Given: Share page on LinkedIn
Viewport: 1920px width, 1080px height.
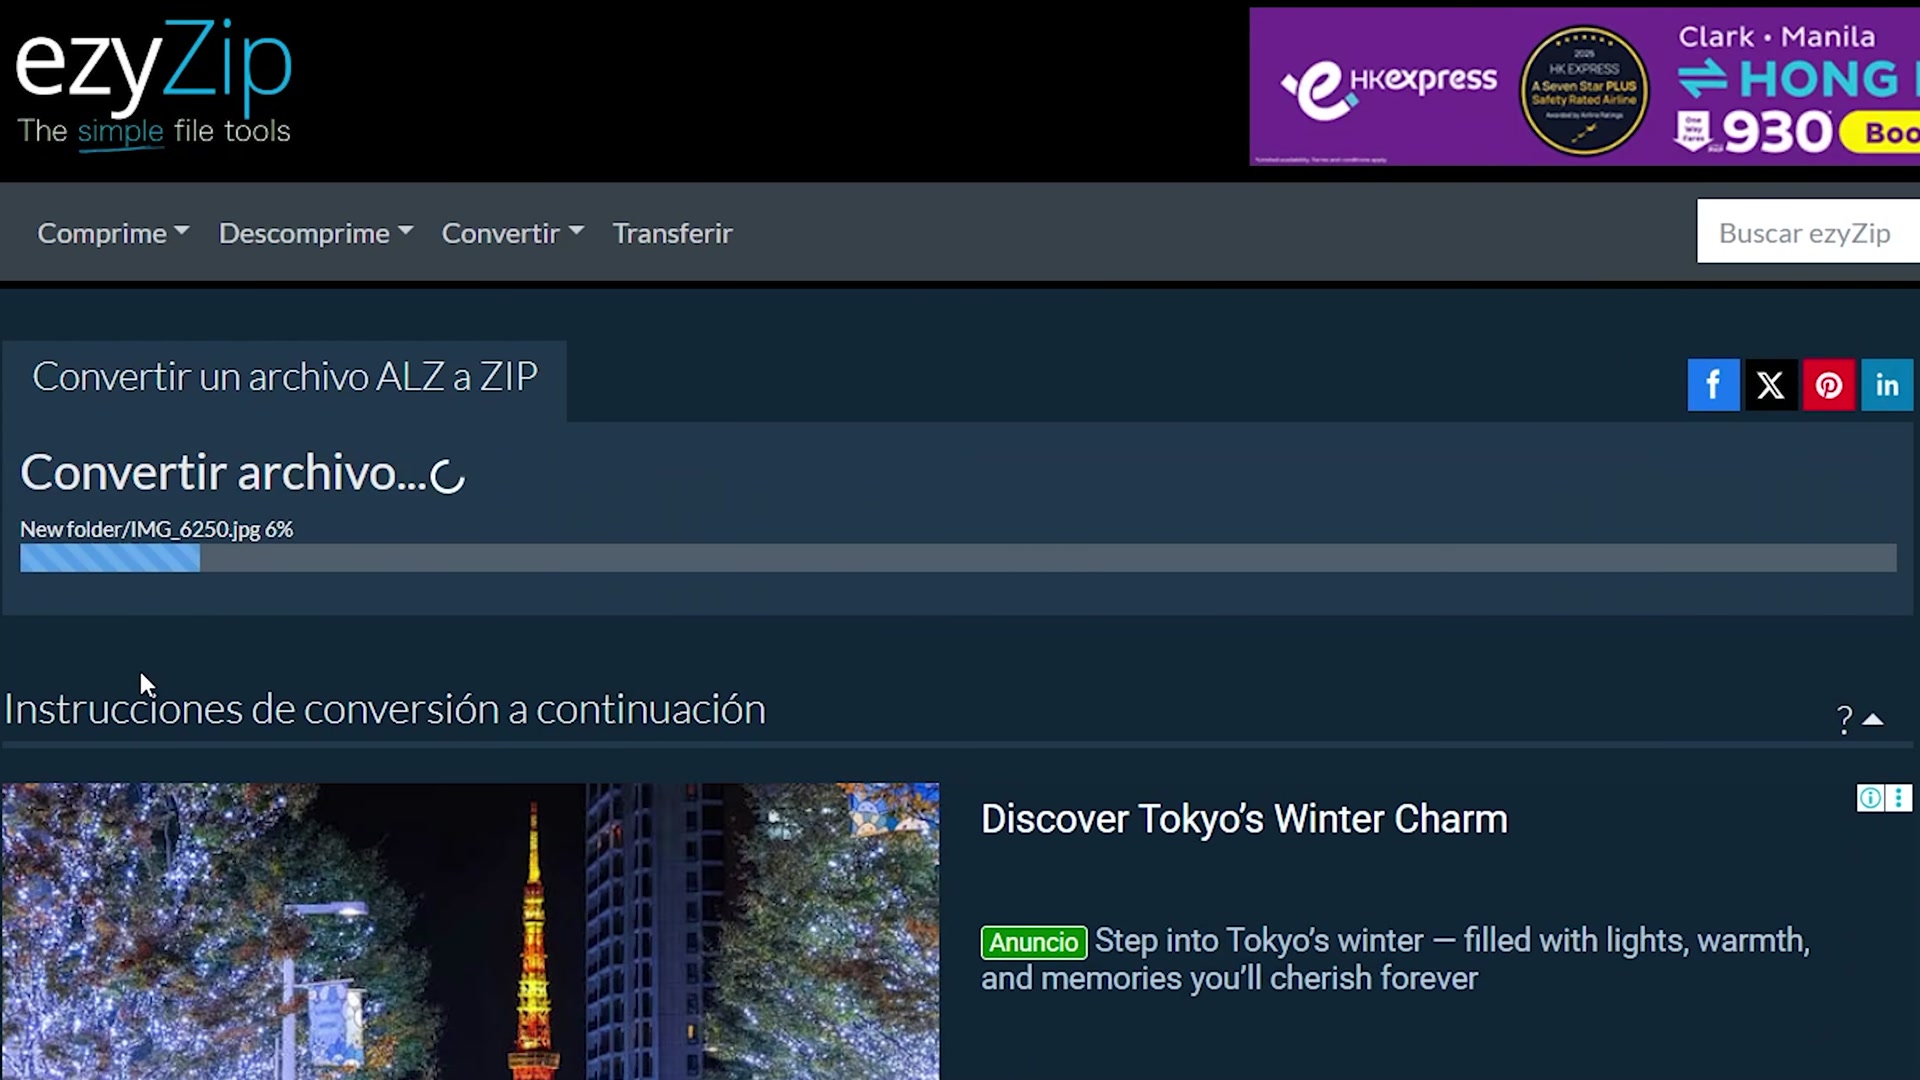Looking at the screenshot, I should (1886, 385).
